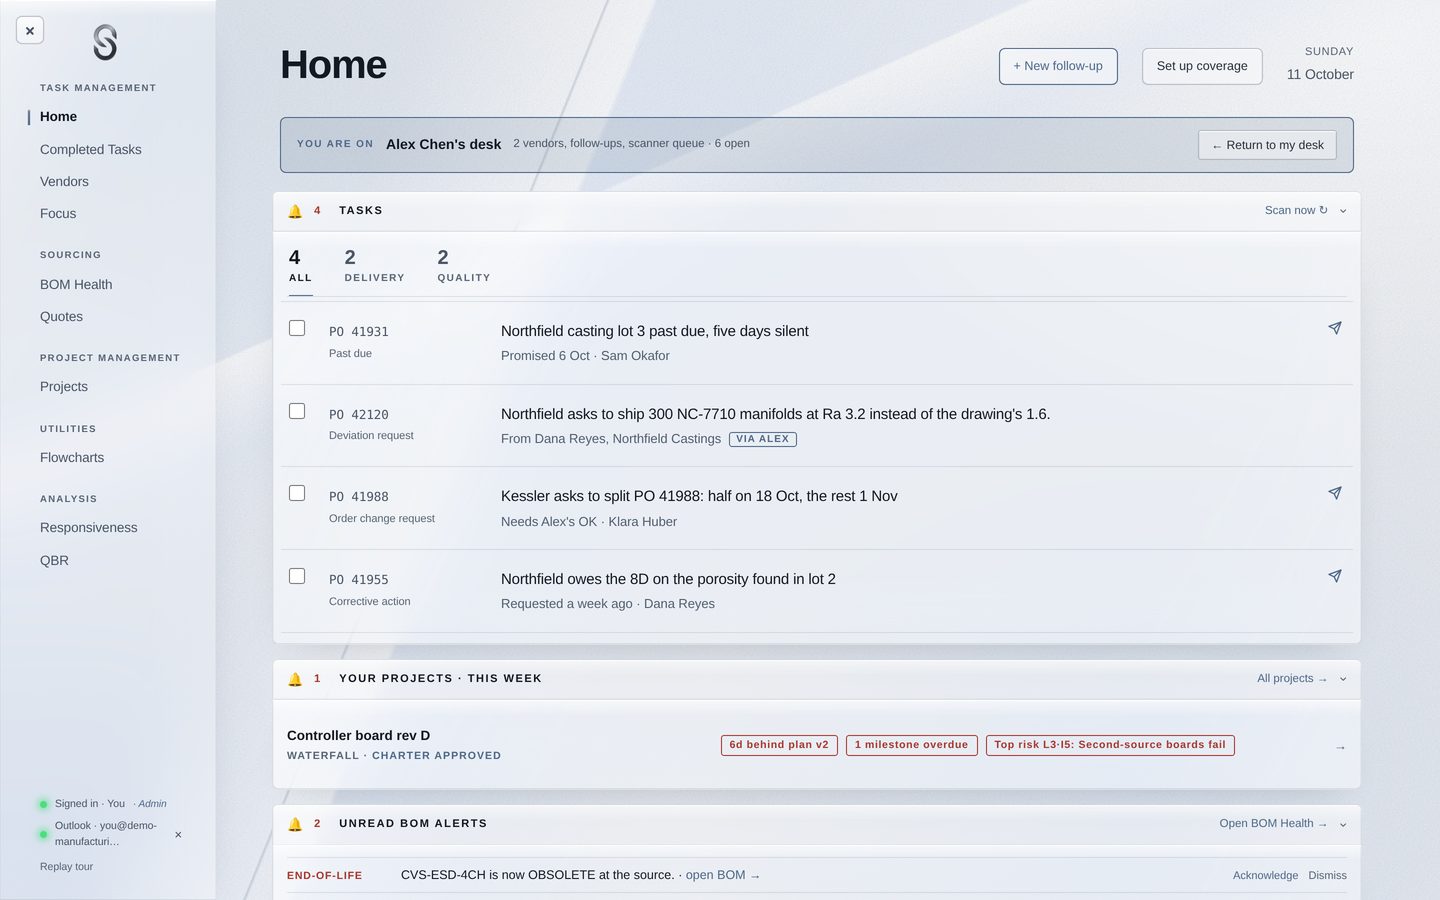Open Controller board rev D via its arrow

pos(1340,748)
